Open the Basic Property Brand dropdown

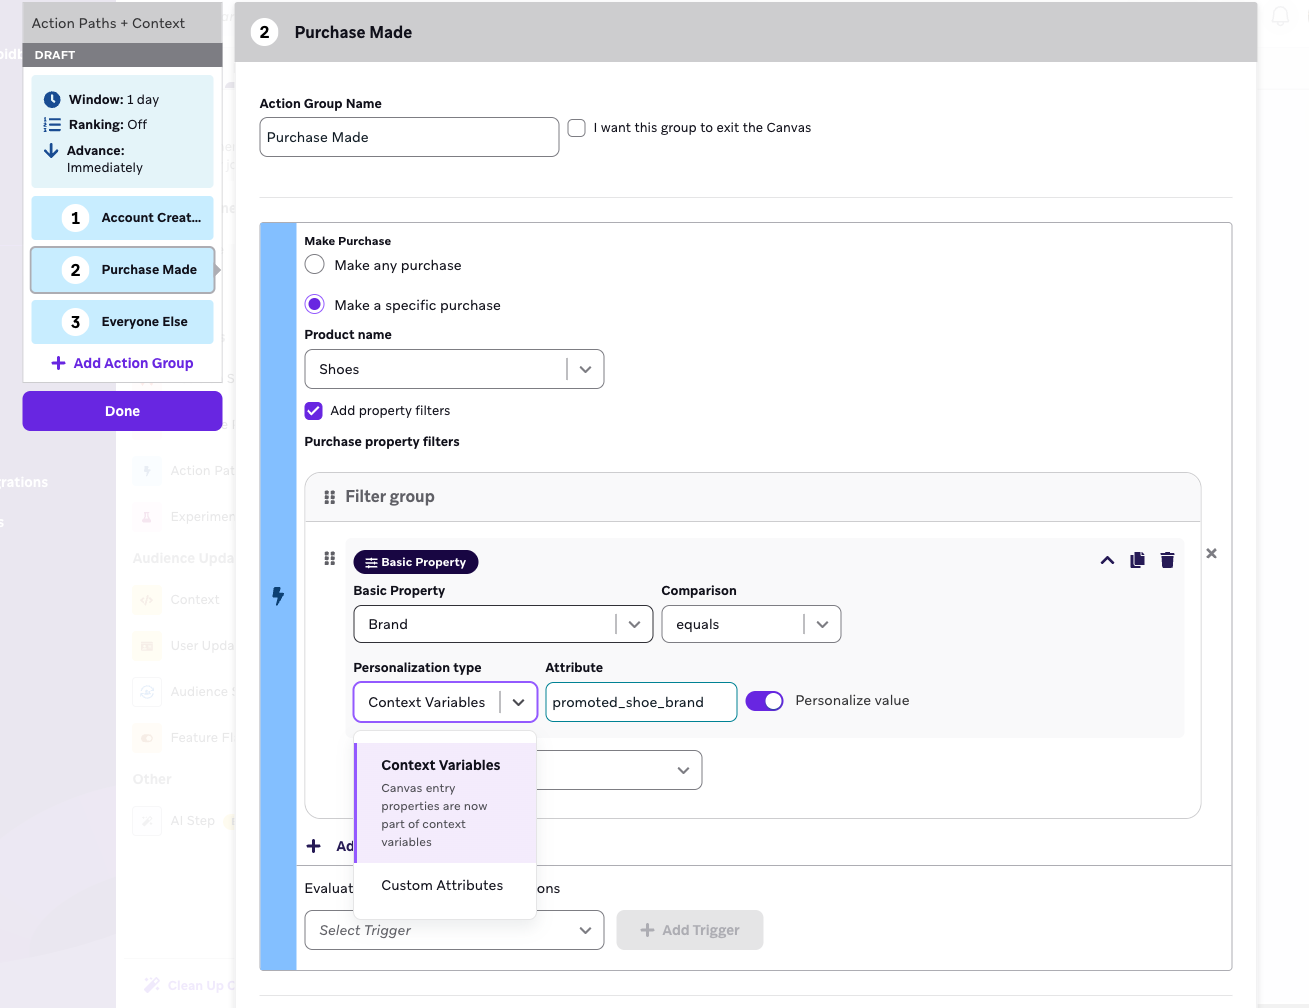coord(503,624)
